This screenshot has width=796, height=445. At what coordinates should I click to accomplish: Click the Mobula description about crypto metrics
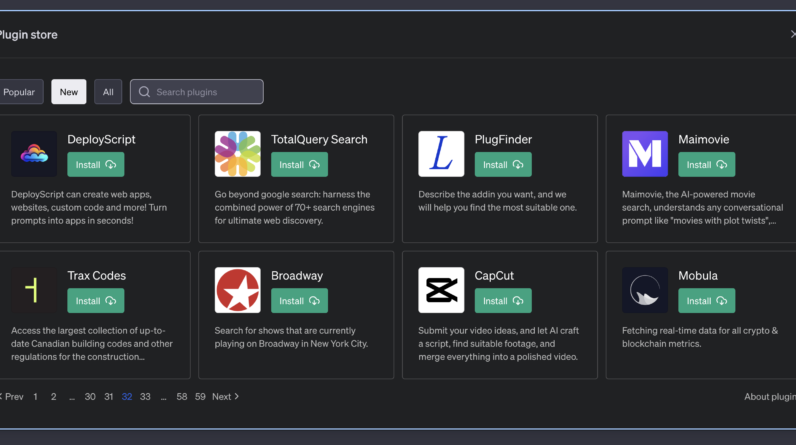(700, 337)
